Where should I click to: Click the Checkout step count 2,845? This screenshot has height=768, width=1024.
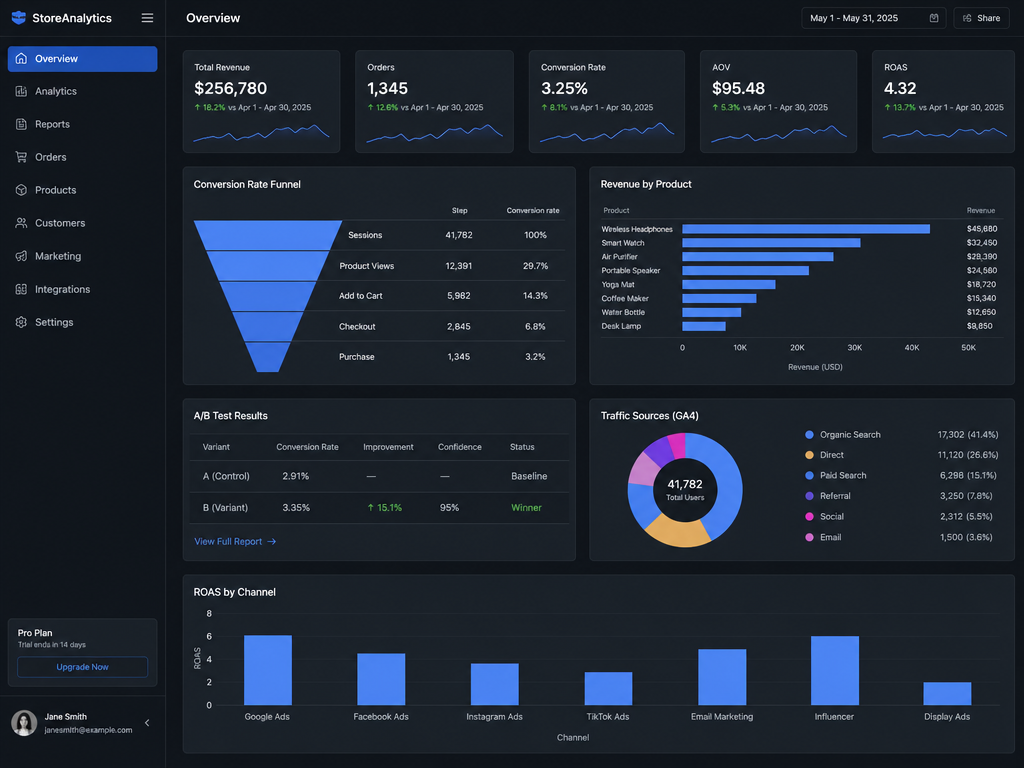[458, 327]
